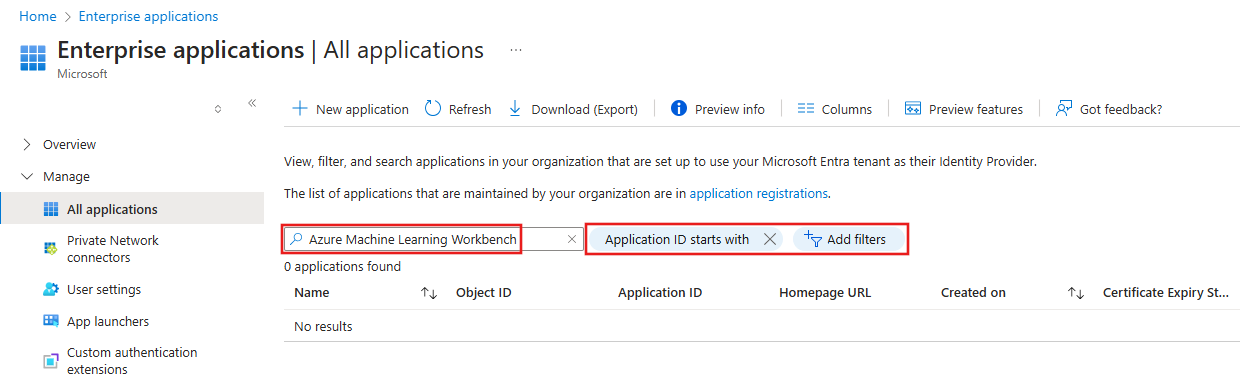Viewport: 1240px width, 379px height.
Task: Download the export of applications
Action: coord(573,109)
